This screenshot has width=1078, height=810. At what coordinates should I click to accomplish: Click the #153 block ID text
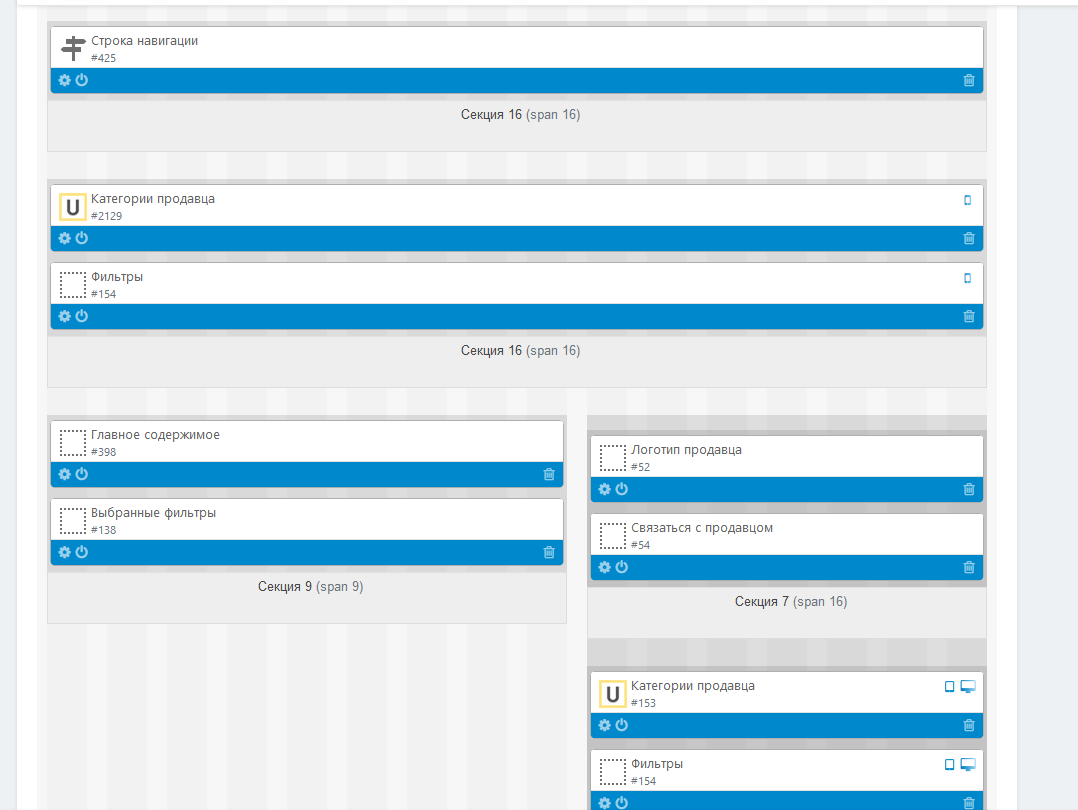644,703
